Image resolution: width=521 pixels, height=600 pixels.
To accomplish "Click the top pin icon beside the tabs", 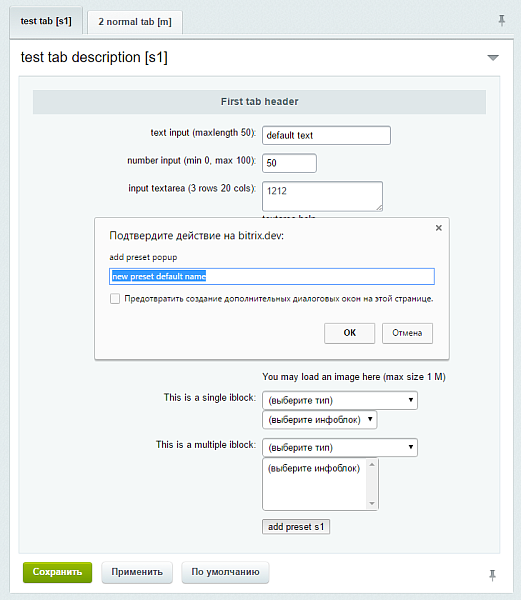I will click(x=501, y=20).
